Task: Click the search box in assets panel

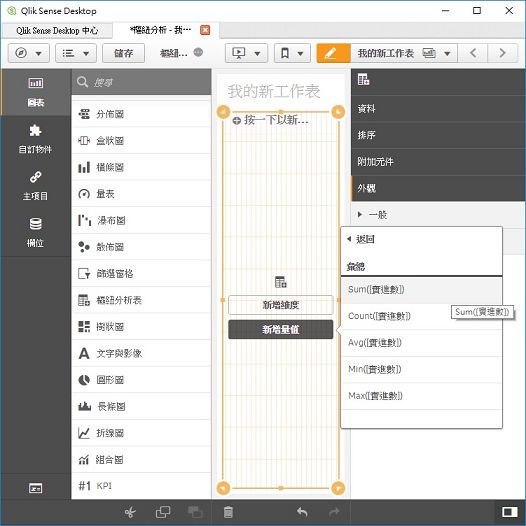Action: pyautogui.click(x=142, y=82)
